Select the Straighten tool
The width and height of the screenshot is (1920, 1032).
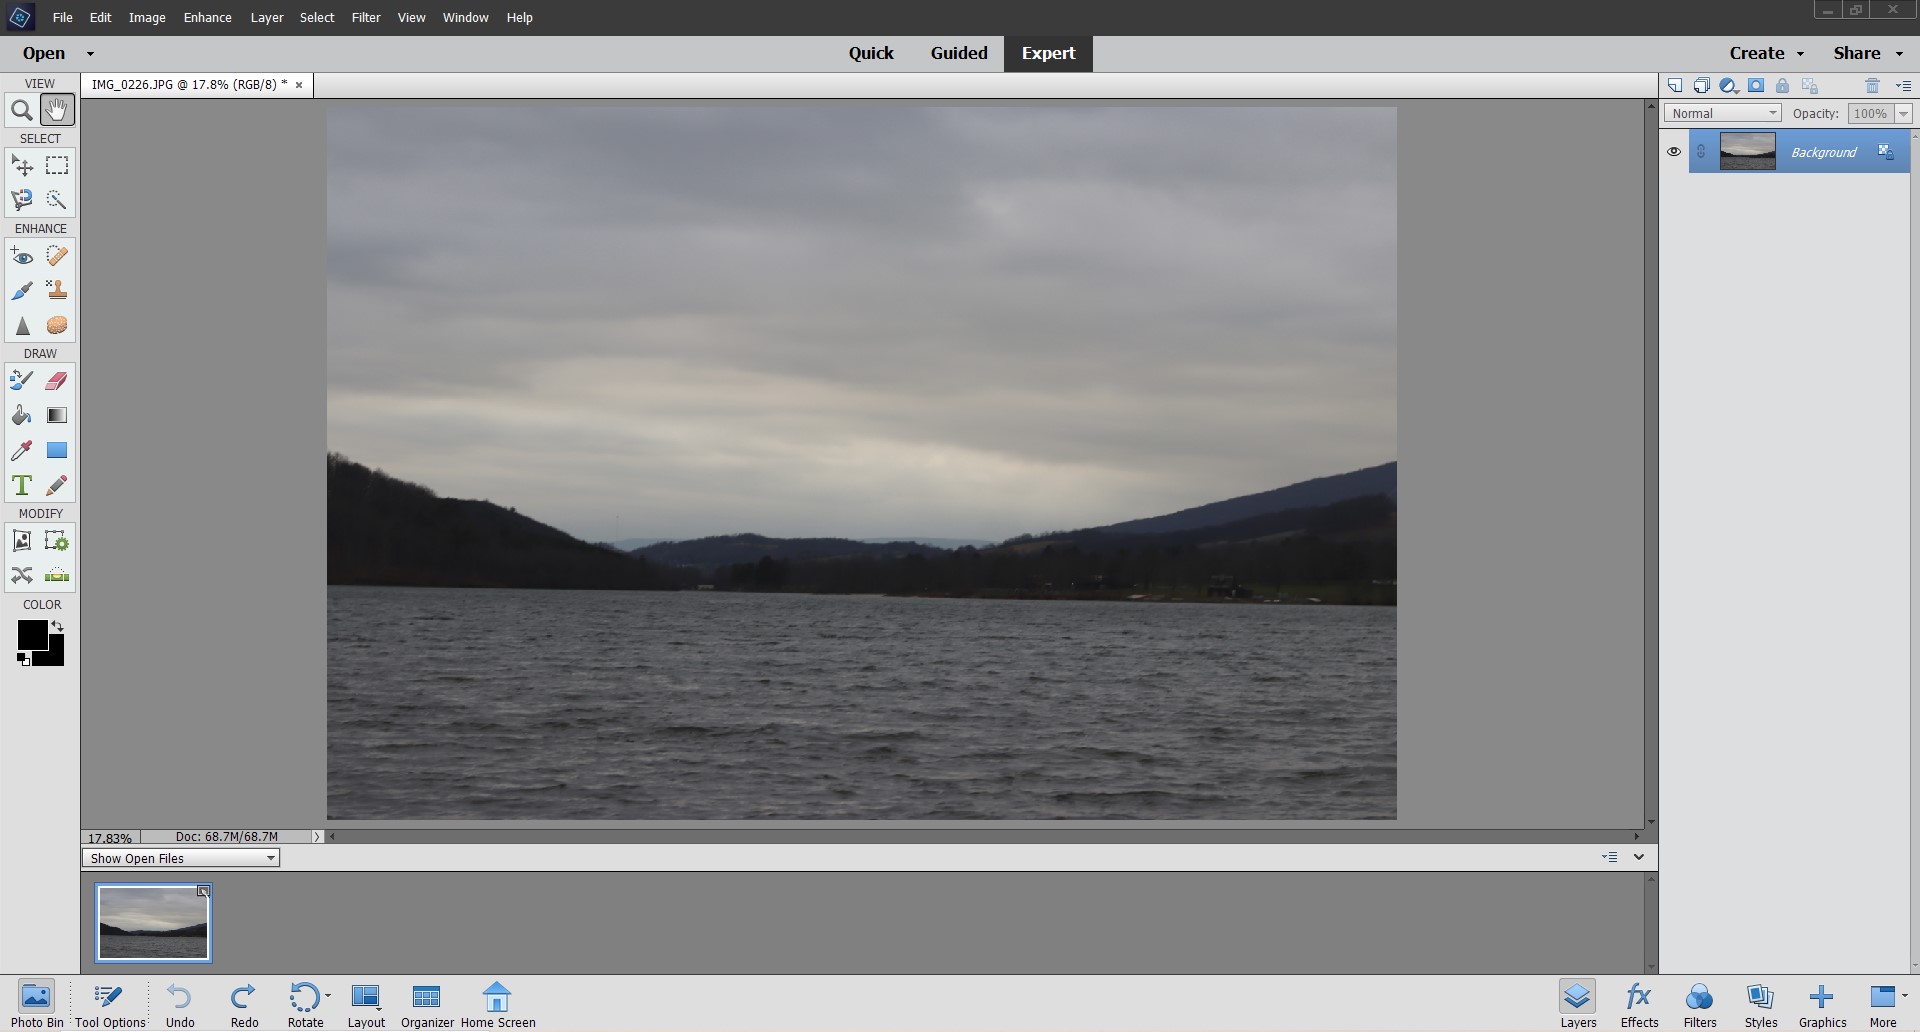click(56, 576)
